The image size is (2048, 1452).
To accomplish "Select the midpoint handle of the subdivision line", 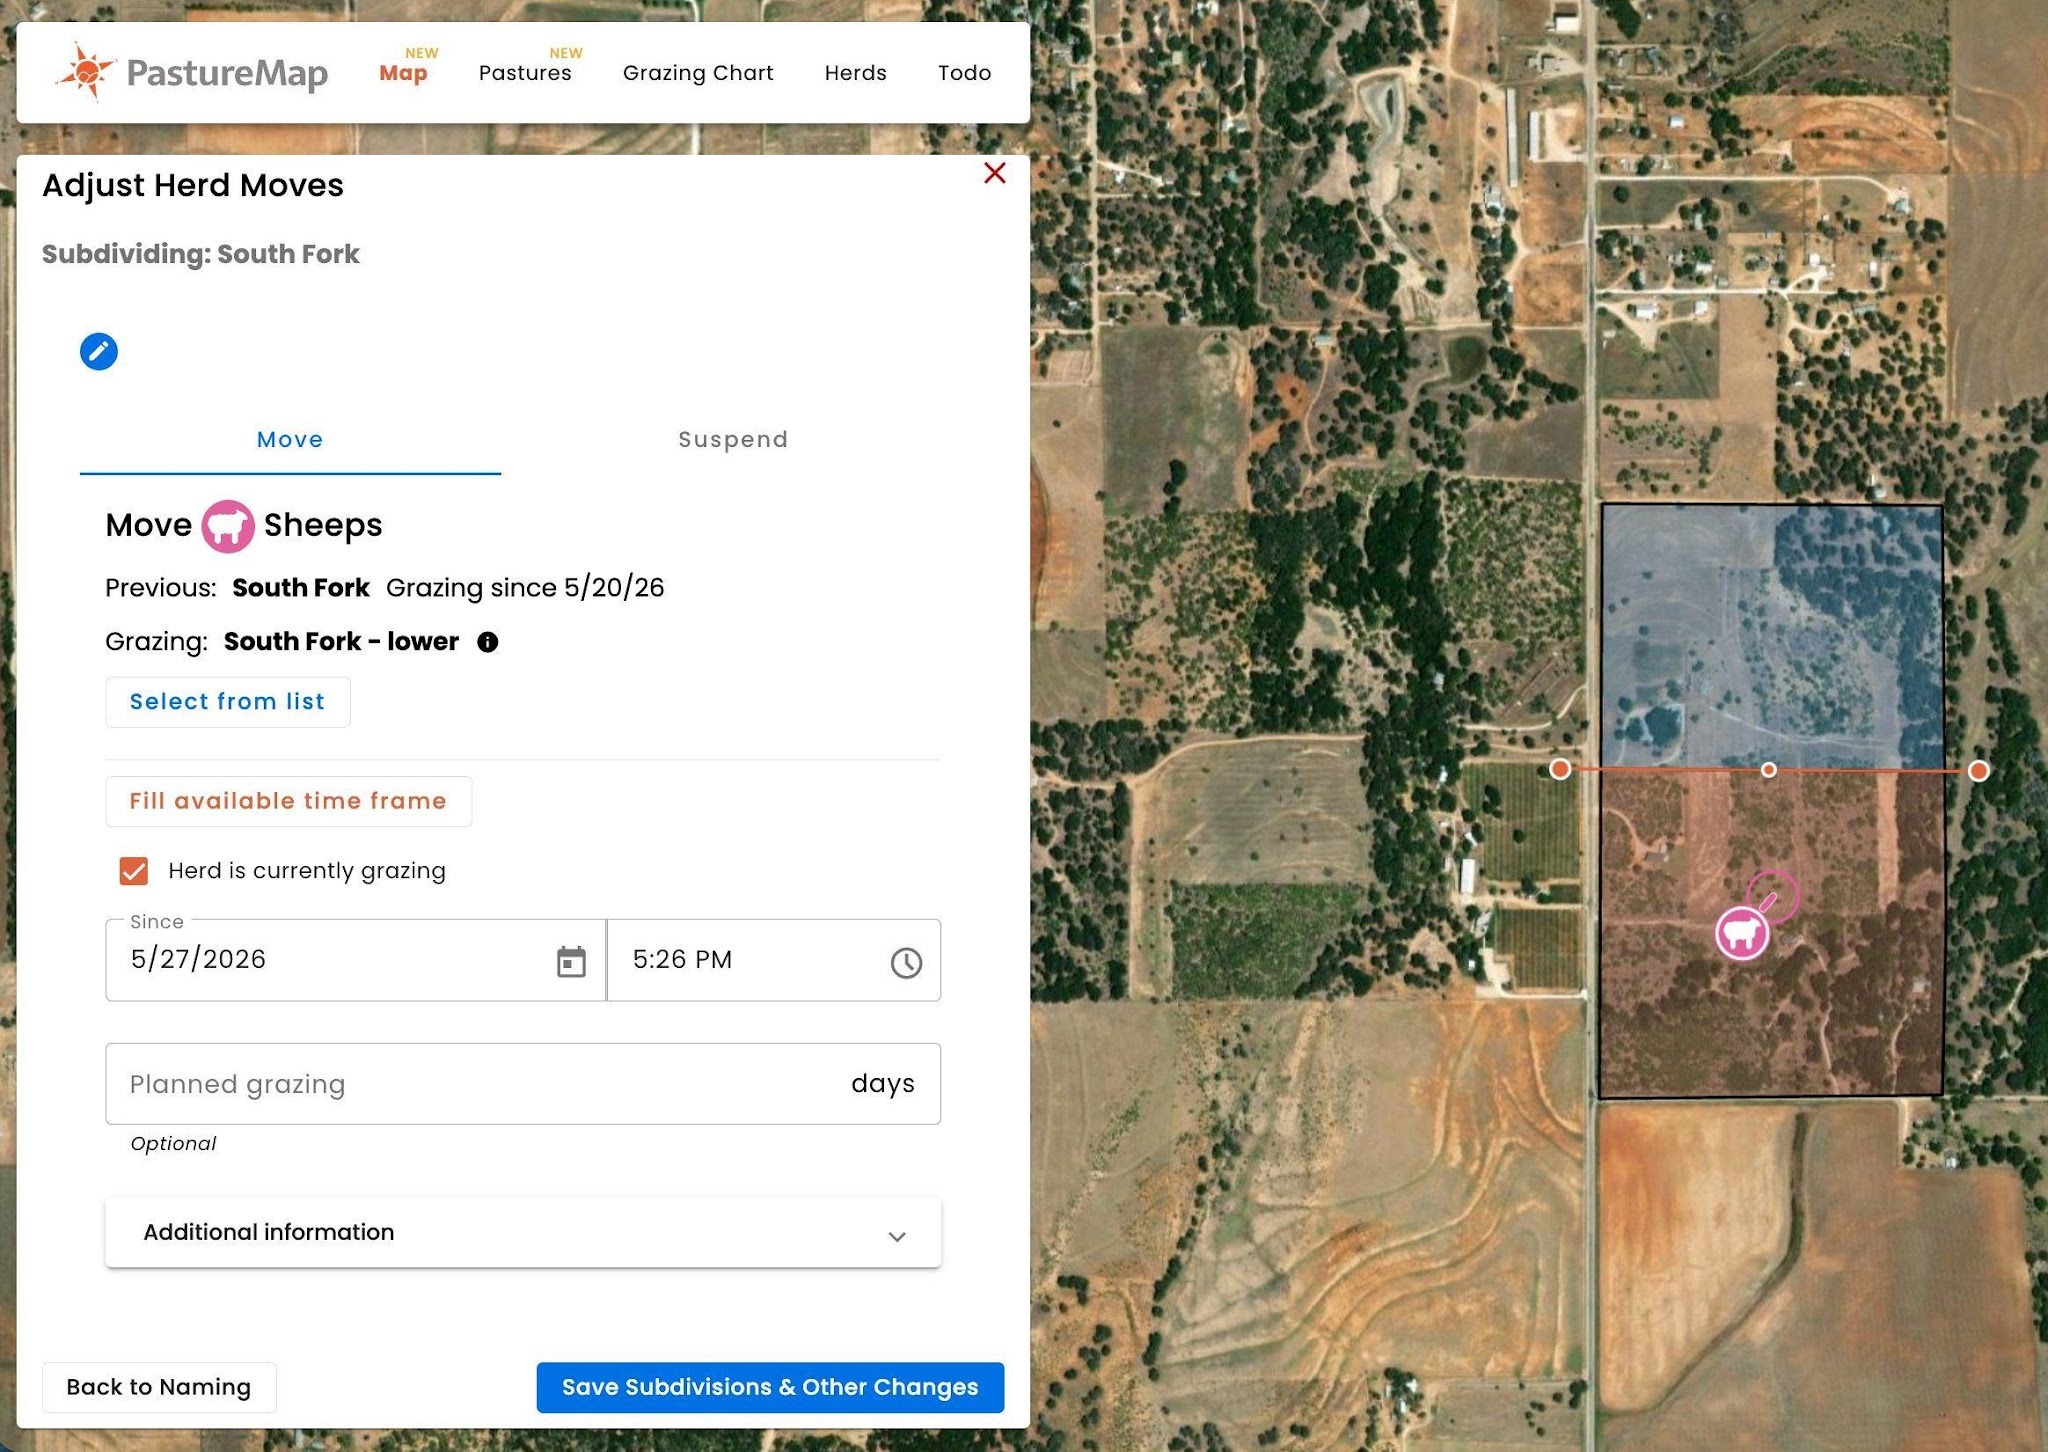I will pos(1769,770).
